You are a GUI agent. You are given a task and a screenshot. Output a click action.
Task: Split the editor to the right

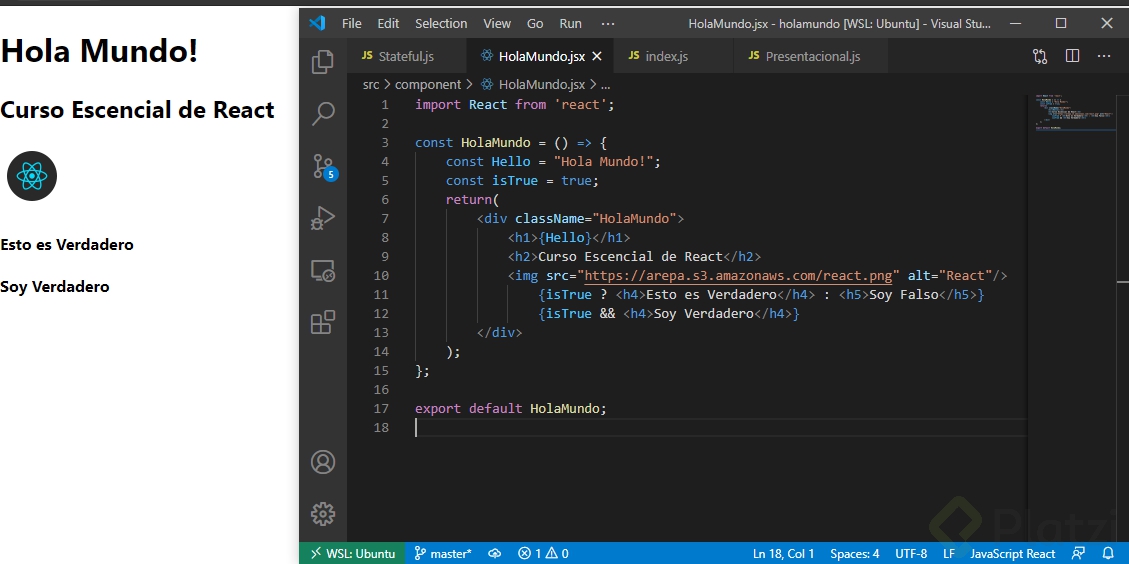coord(1072,56)
